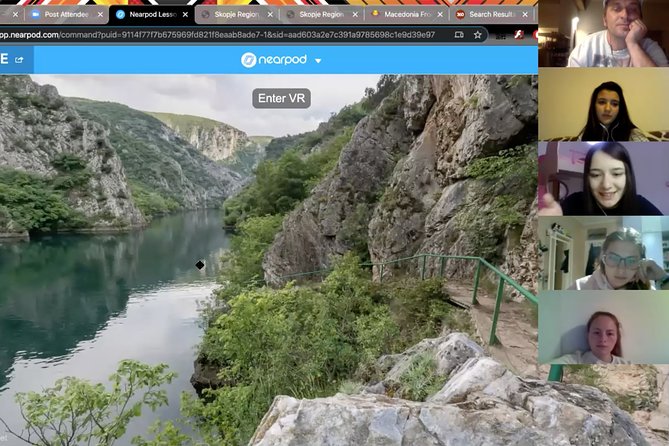This screenshot has width=669, height=446.
Task: Click the cast/device icon in the address bar
Action: pyautogui.click(x=456, y=34)
